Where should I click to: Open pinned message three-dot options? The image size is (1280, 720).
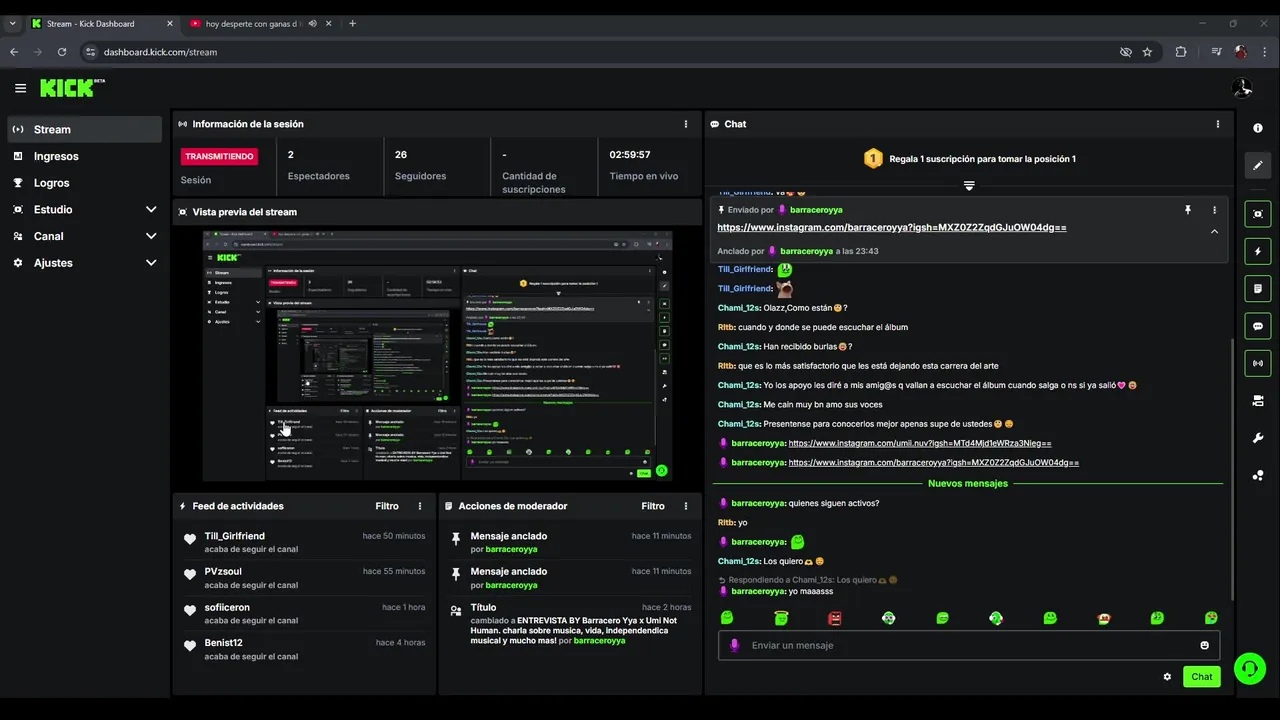pyautogui.click(x=1214, y=210)
